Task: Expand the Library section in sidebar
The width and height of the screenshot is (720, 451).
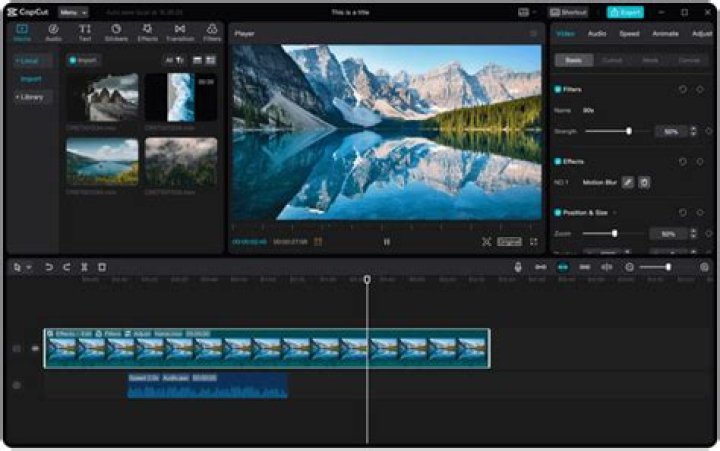Action: [31, 97]
